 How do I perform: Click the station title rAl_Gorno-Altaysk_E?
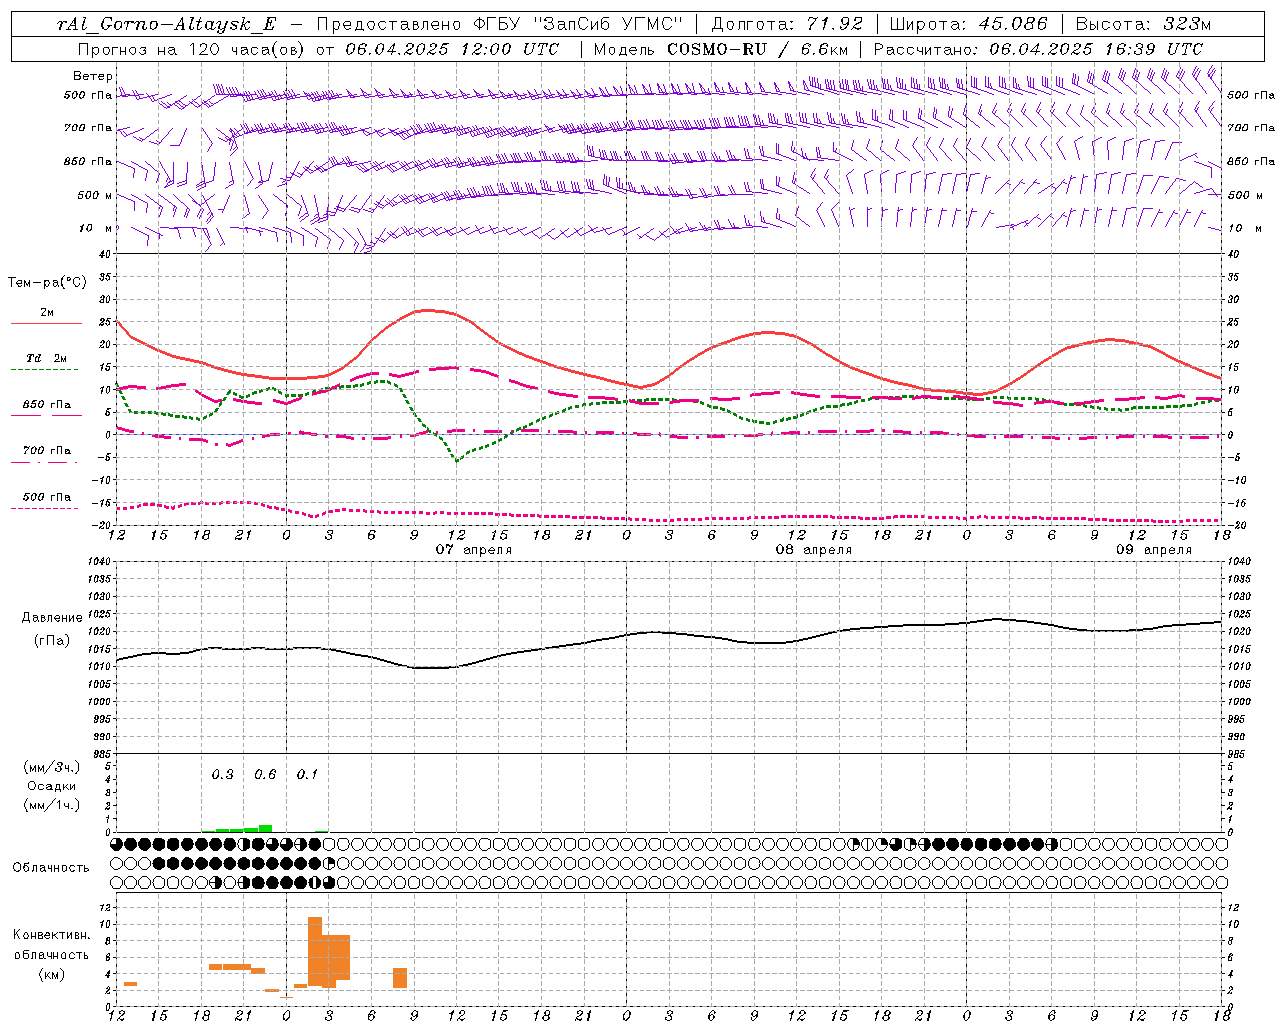tap(167, 24)
